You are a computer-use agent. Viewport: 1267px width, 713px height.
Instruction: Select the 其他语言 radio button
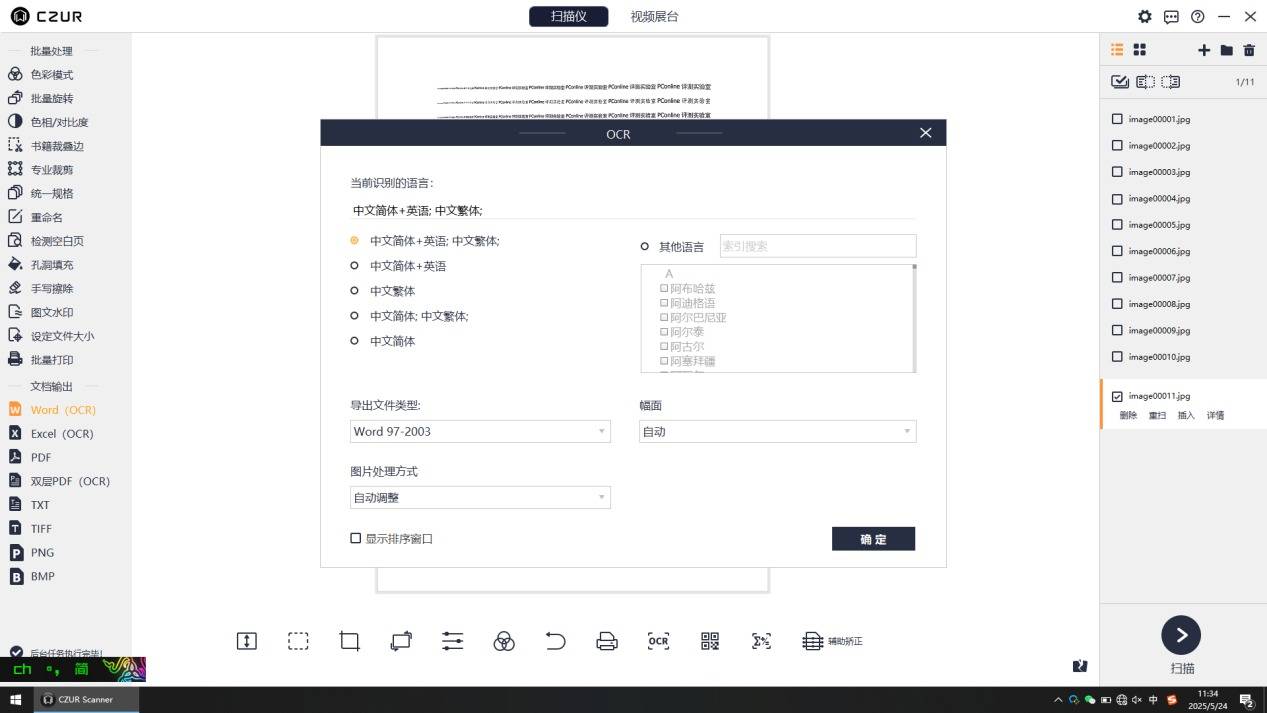645,246
